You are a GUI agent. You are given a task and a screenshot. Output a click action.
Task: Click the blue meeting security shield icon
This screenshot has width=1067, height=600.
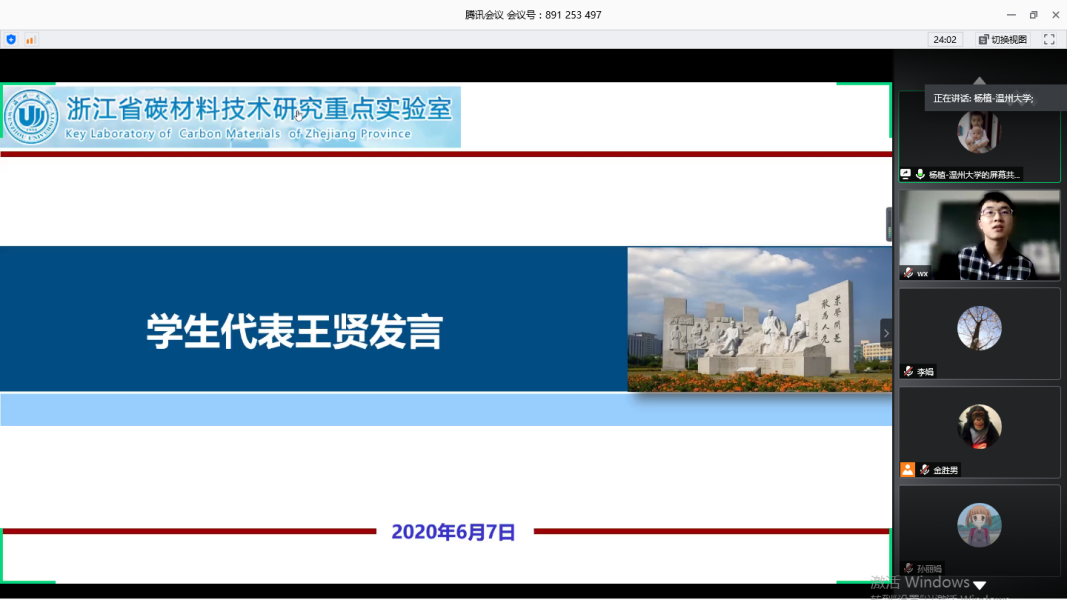[11, 40]
